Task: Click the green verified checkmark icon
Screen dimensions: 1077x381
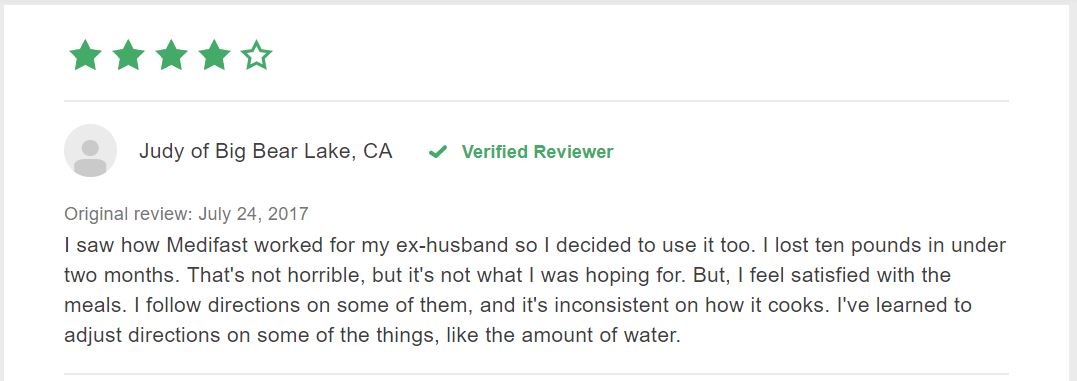Action: (x=438, y=152)
